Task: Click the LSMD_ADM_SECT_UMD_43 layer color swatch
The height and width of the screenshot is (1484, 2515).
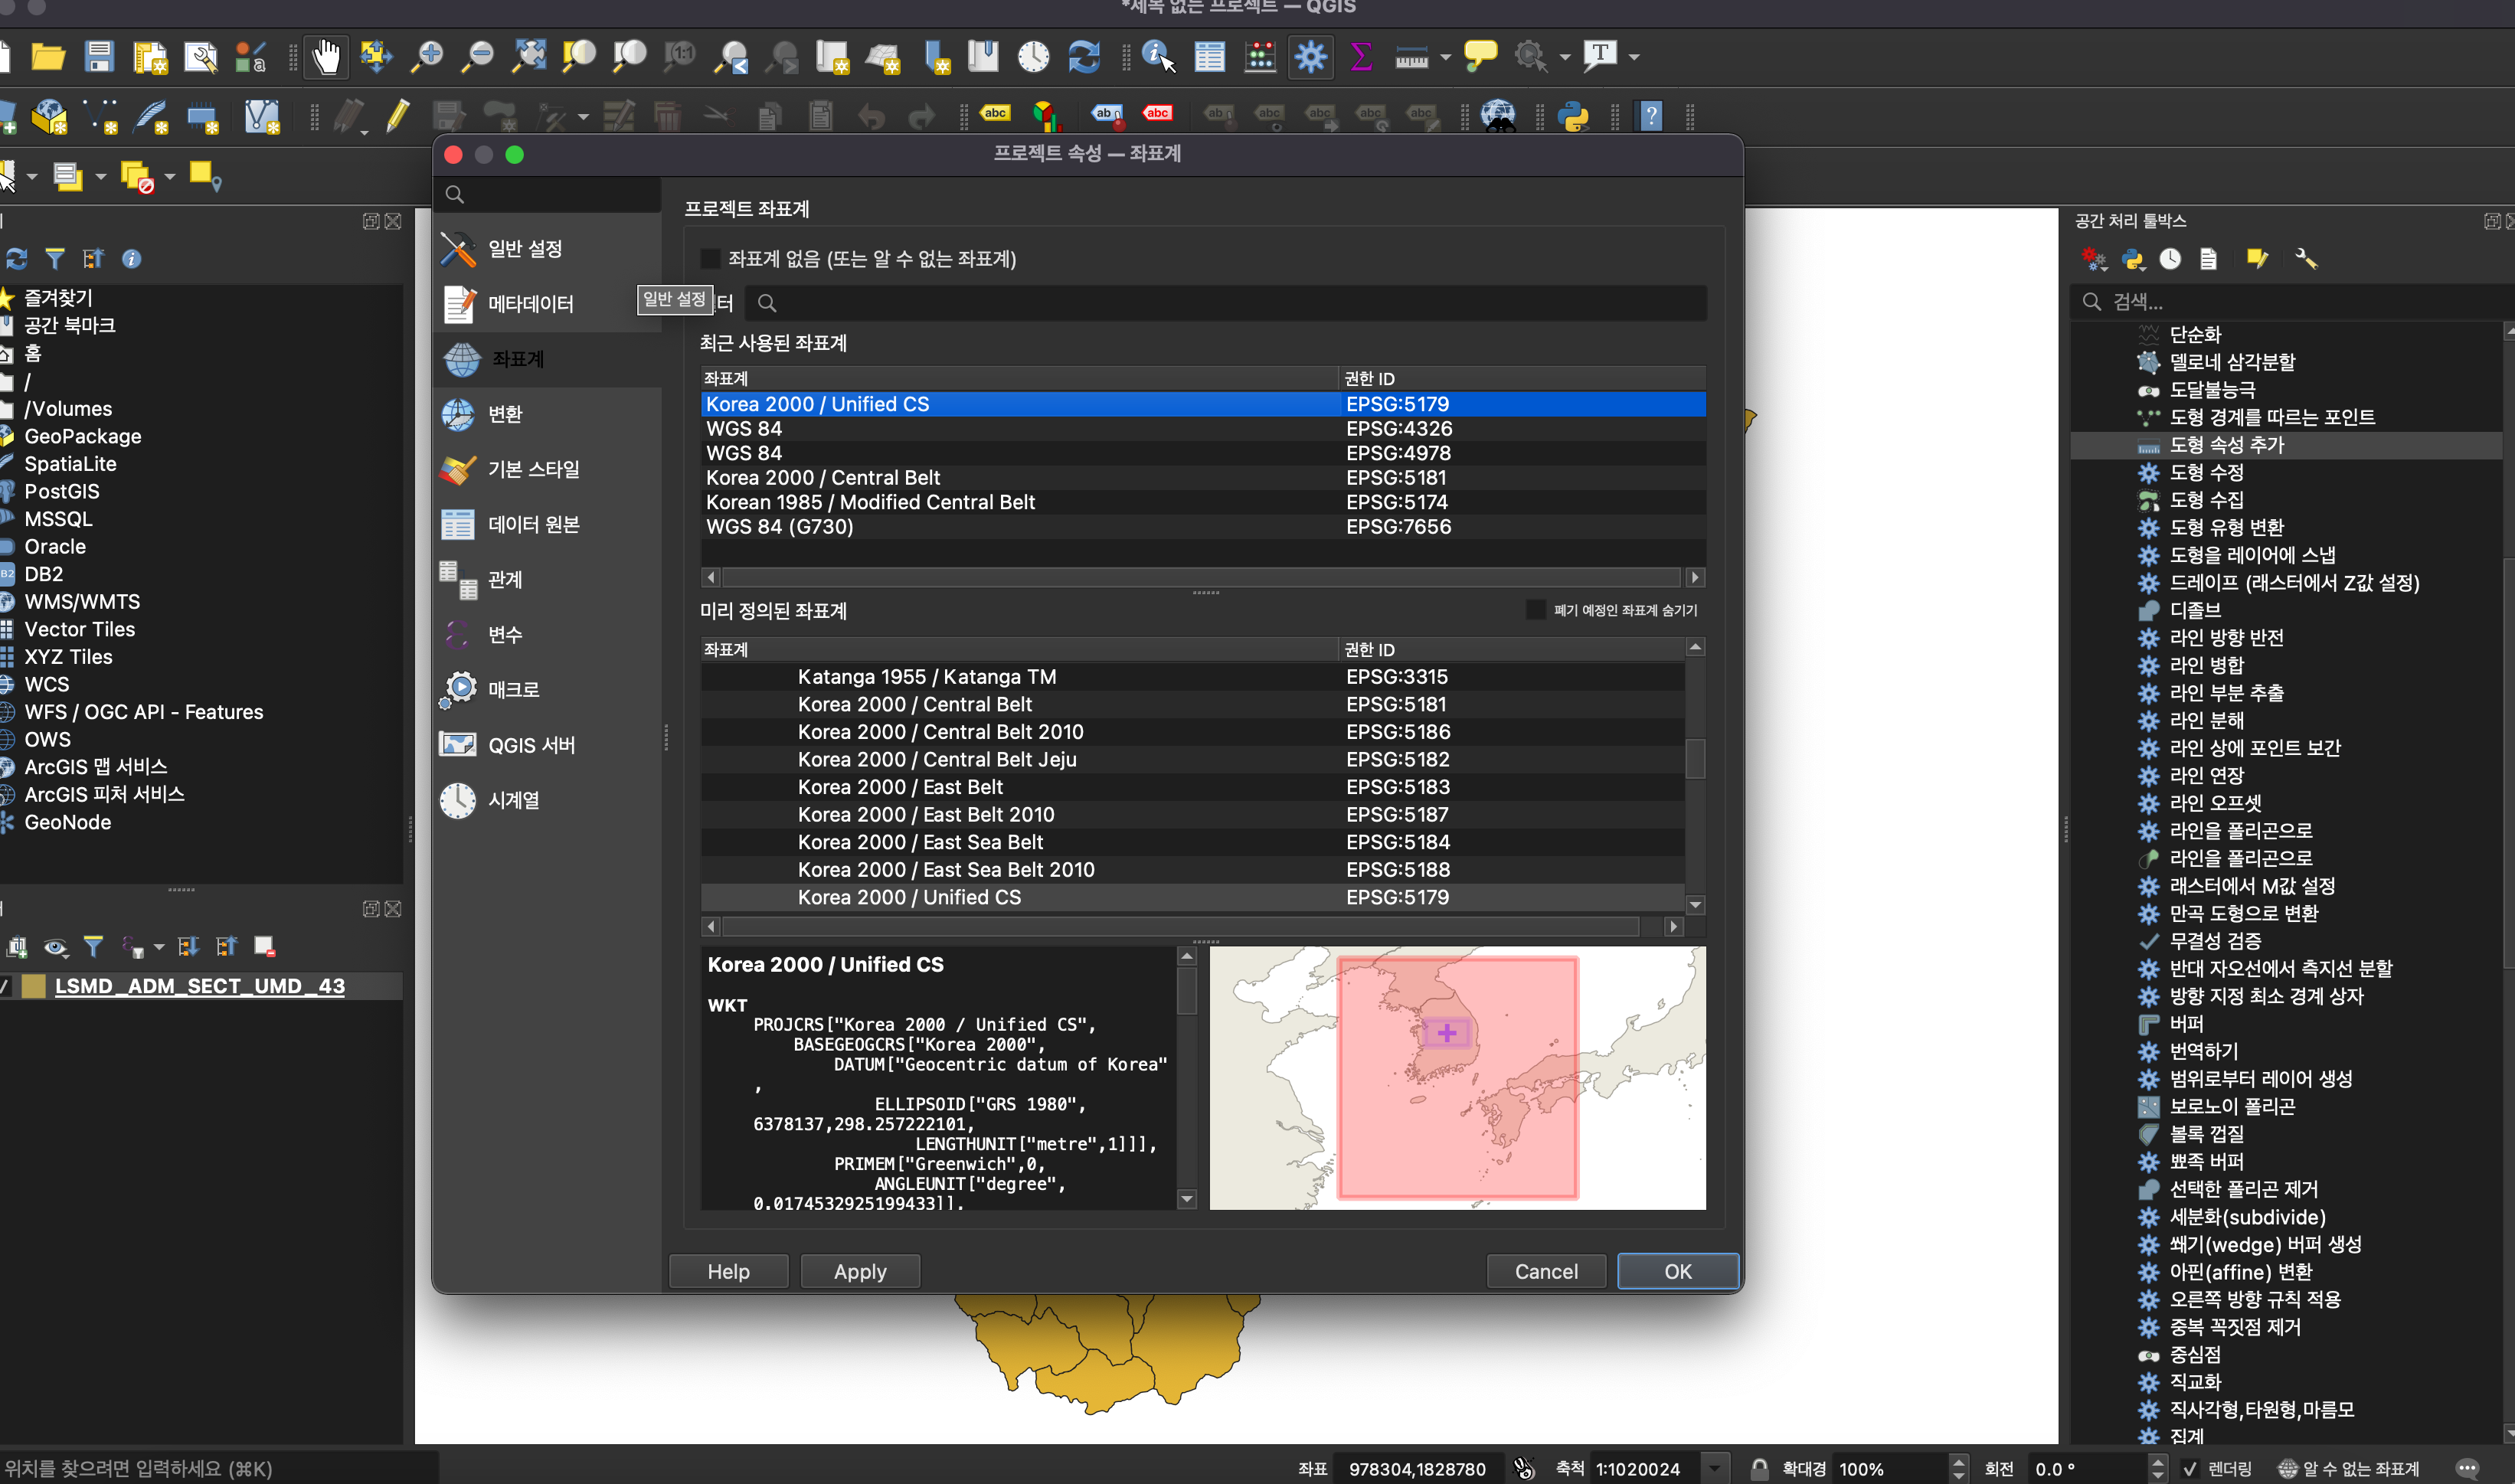Action: pyautogui.click(x=33, y=986)
